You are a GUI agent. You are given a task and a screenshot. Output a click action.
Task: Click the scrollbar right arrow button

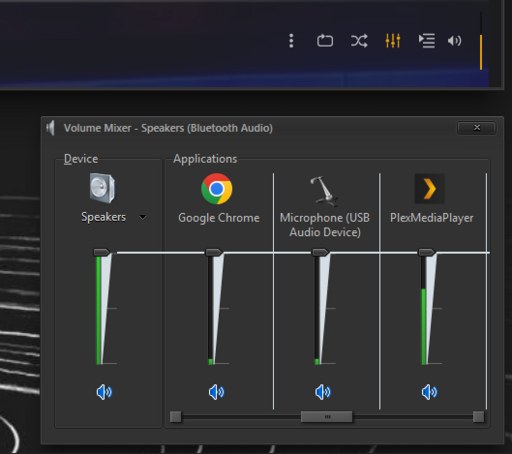pyautogui.click(x=478, y=417)
